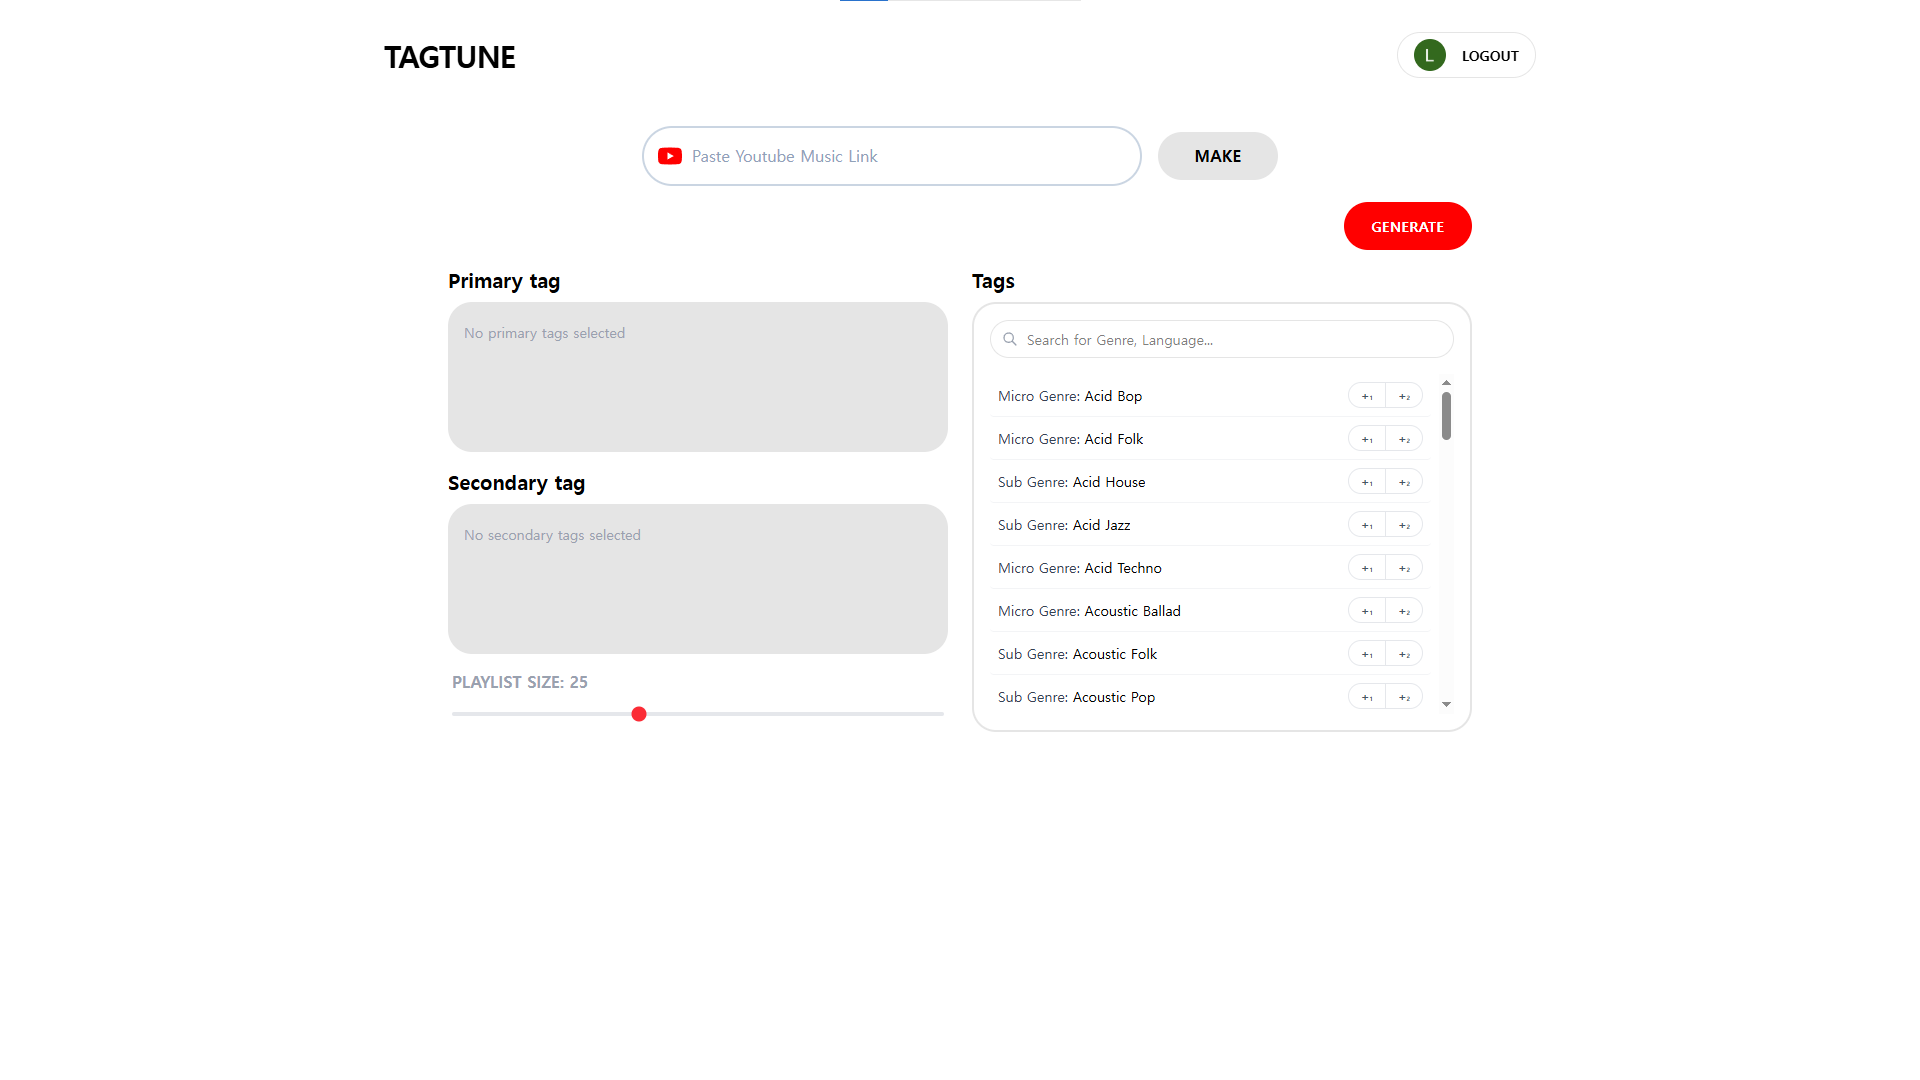Add Acid House as primary tag (+1)
Image resolution: width=1920 pixels, height=1080 pixels.
1367,482
